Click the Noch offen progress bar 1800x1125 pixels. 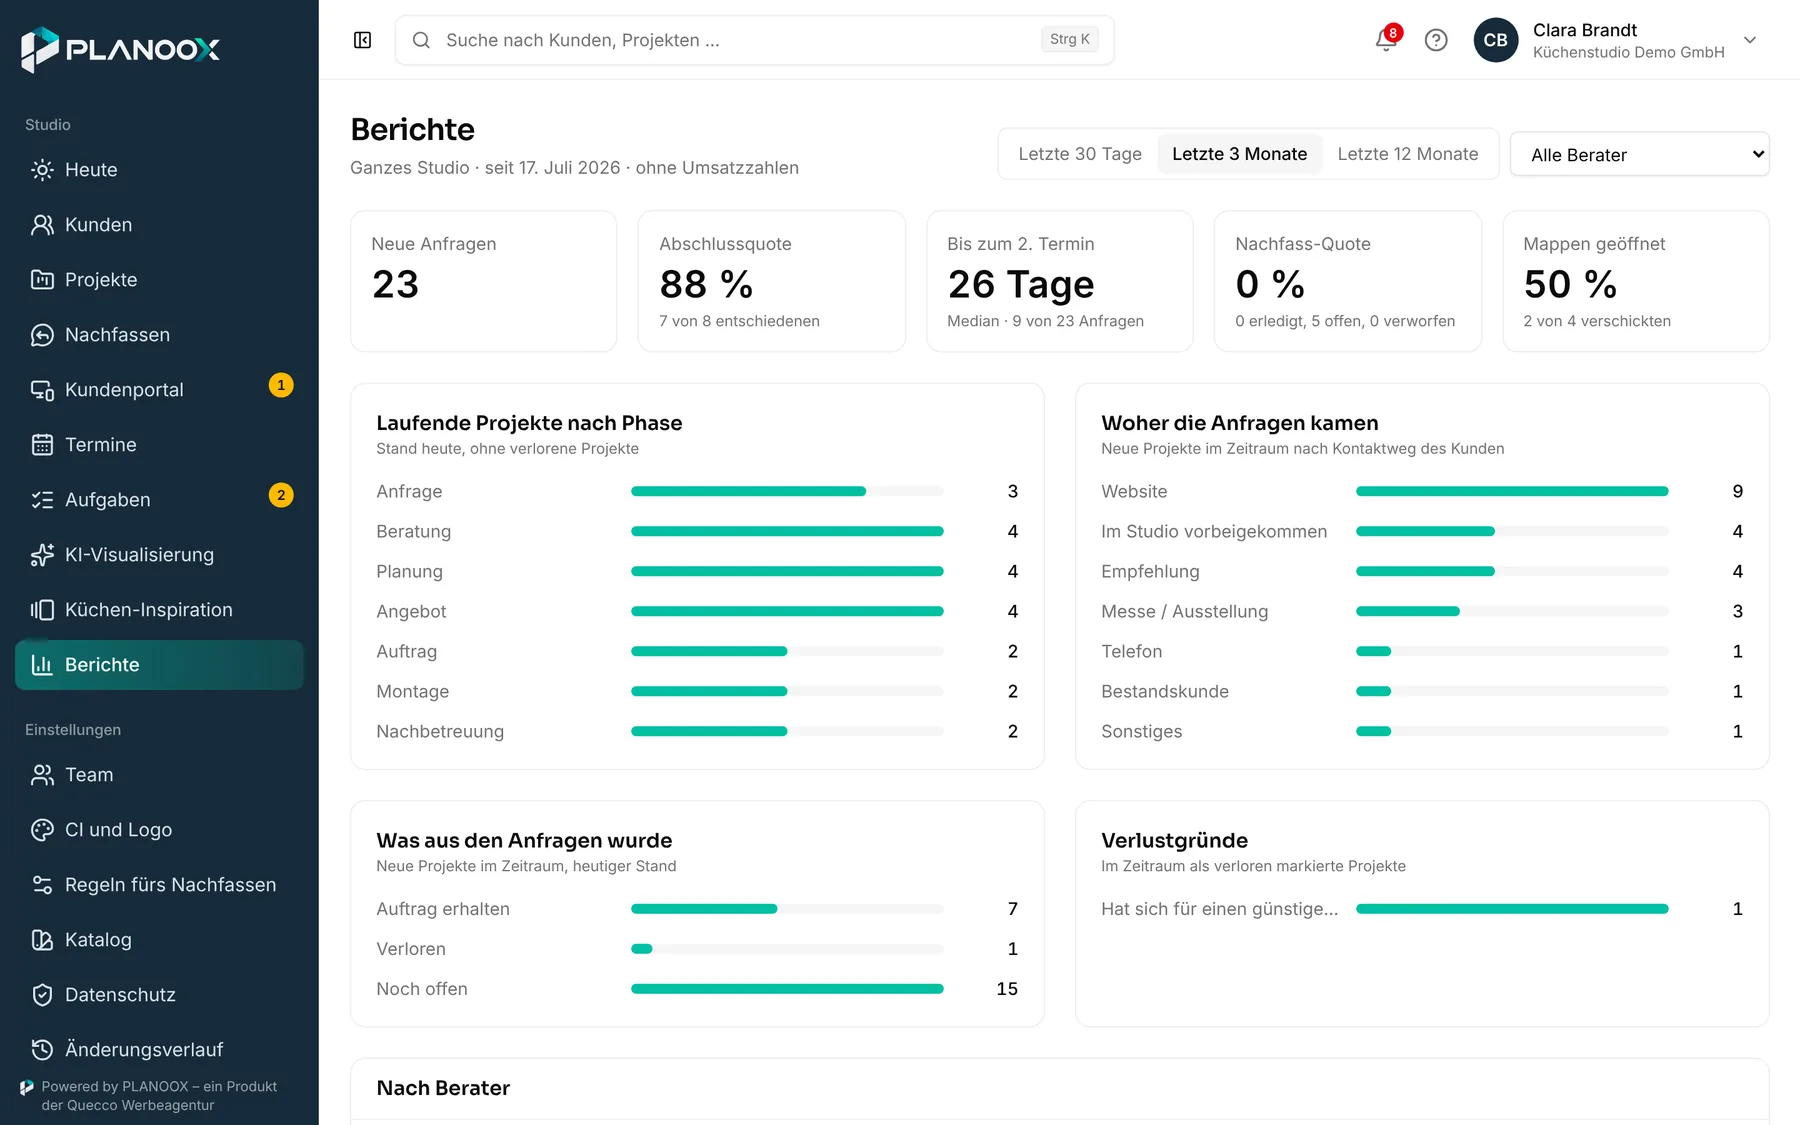(x=787, y=989)
